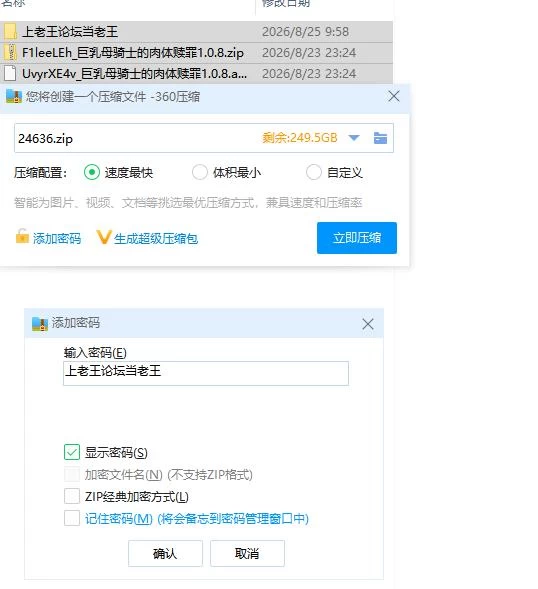538x589 pixels.
Task: Select the 速度最快 compression option
Action: click(x=92, y=172)
